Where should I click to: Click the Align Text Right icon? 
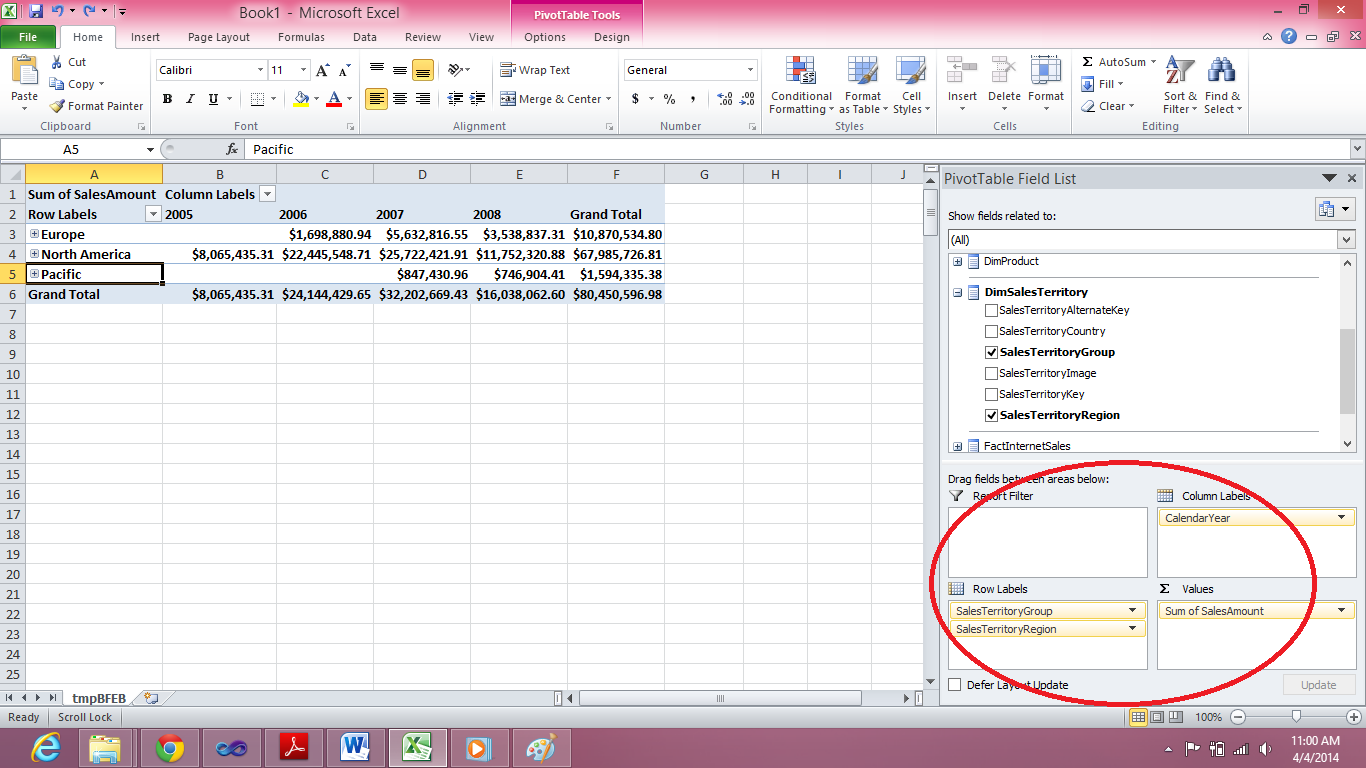click(x=422, y=99)
